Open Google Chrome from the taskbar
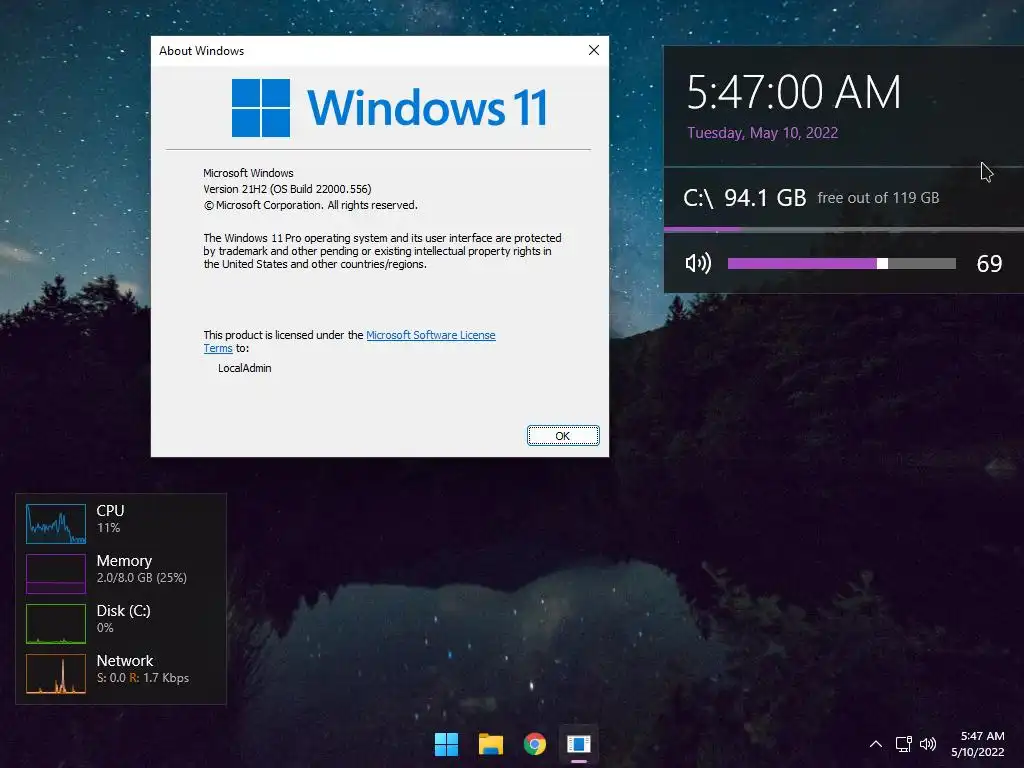The width and height of the screenshot is (1024, 768). 535,744
